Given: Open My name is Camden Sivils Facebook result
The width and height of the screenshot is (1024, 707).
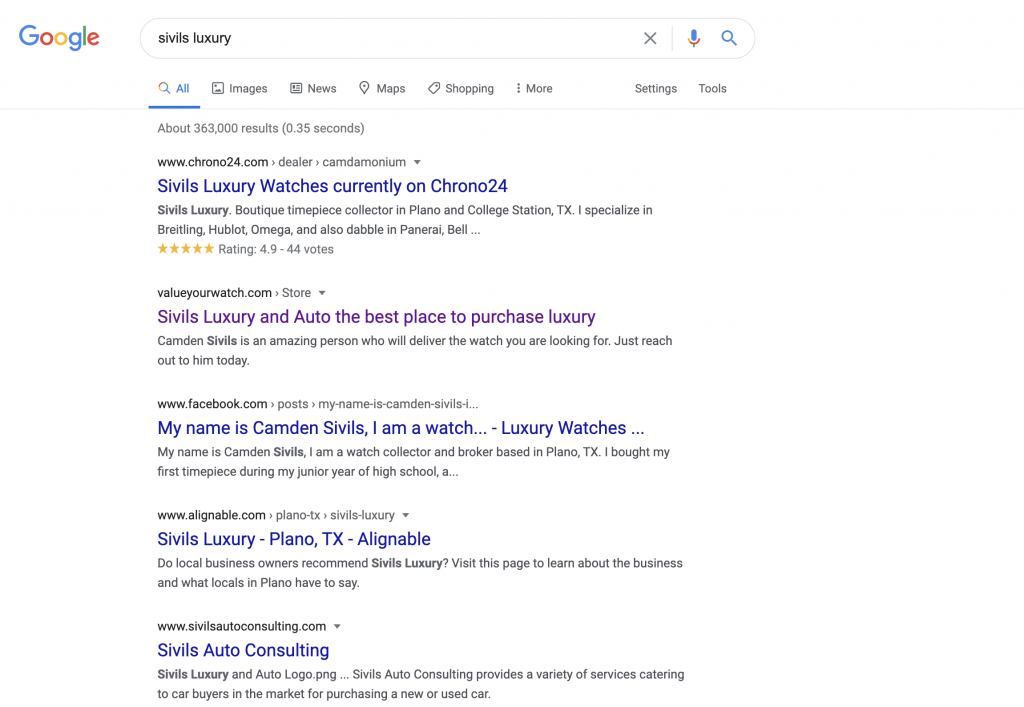Looking at the screenshot, I should (400, 428).
